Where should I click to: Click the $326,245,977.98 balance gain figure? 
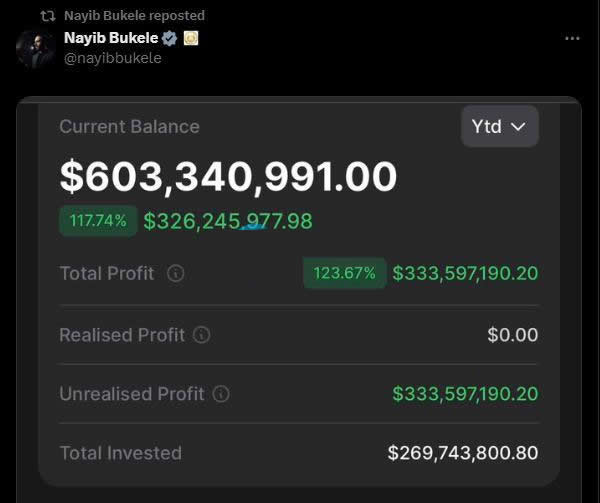(x=228, y=221)
